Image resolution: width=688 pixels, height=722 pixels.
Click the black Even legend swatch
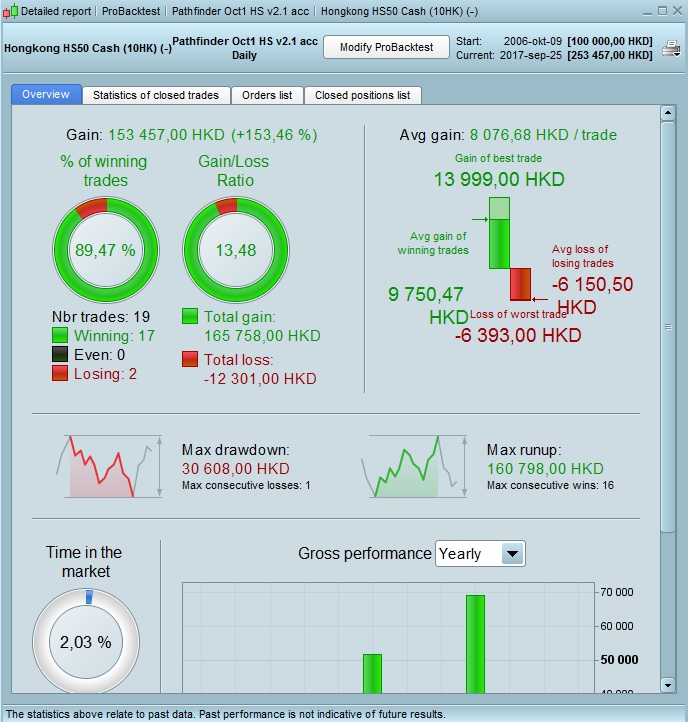click(60, 354)
